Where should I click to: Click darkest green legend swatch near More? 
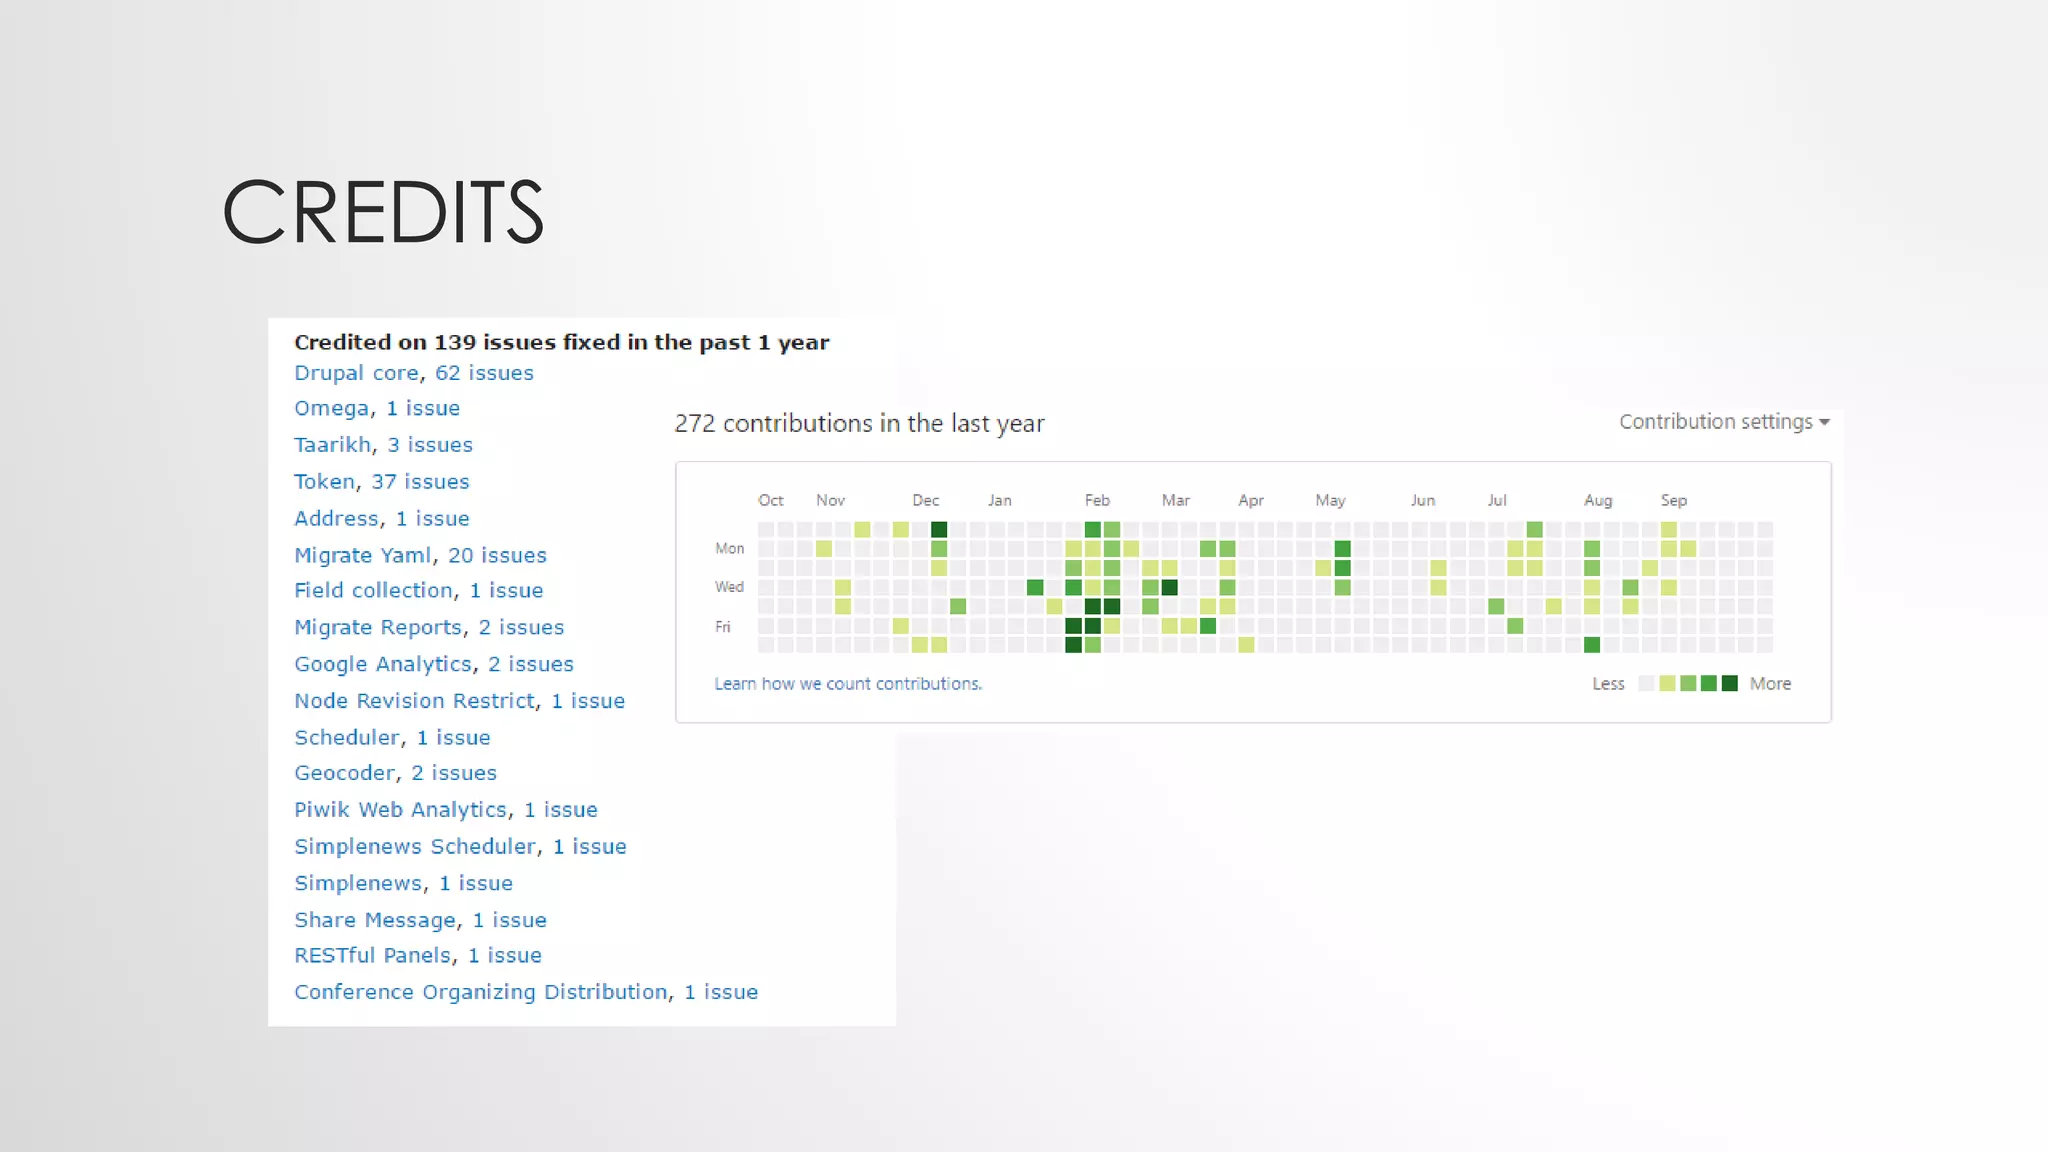[1730, 684]
